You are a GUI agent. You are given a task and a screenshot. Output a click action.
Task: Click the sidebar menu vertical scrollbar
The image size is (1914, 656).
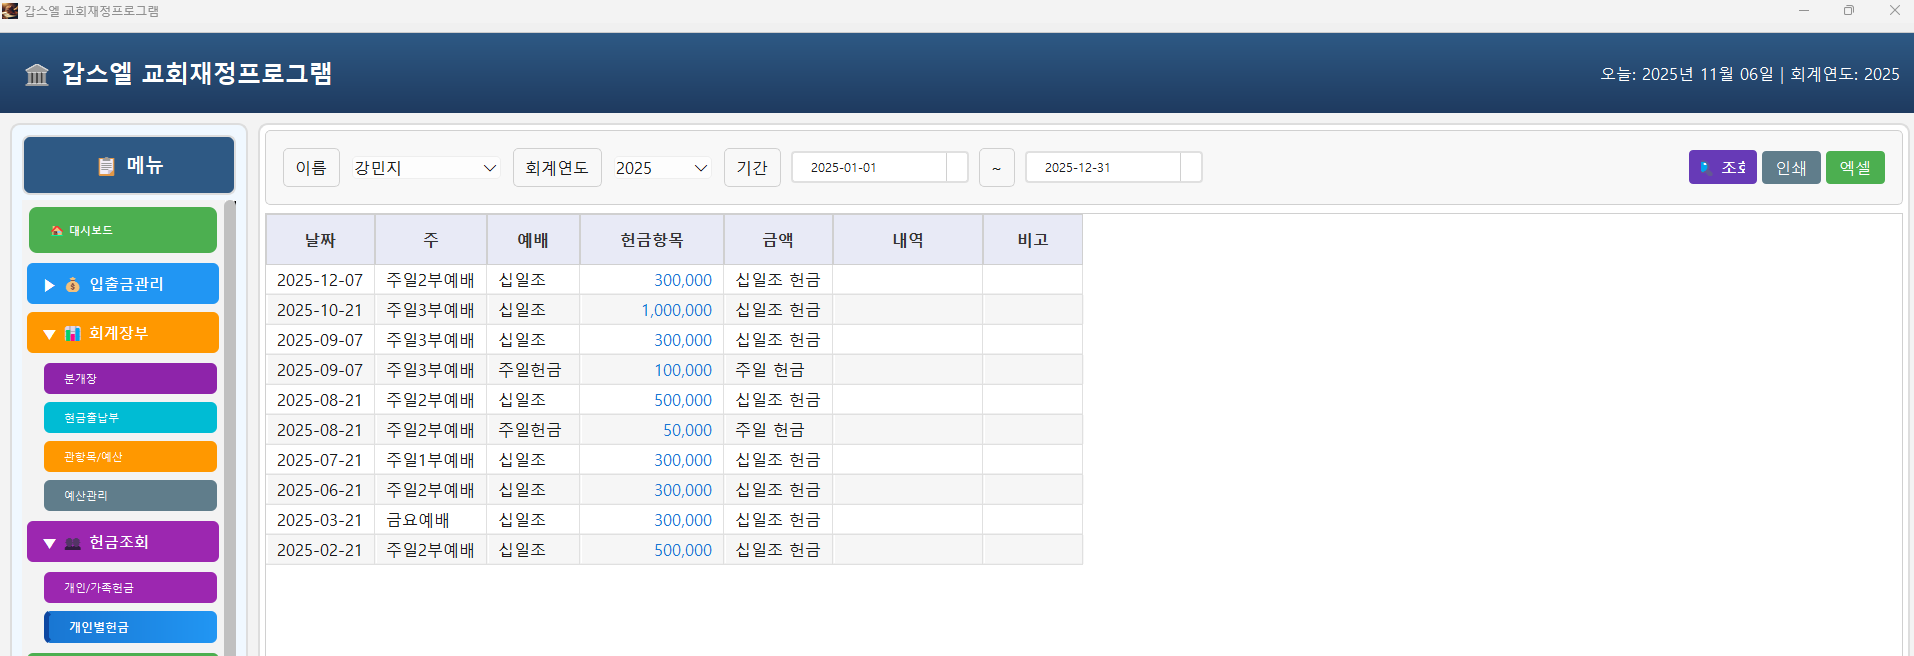pyautogui.click(x=230, y=428)
